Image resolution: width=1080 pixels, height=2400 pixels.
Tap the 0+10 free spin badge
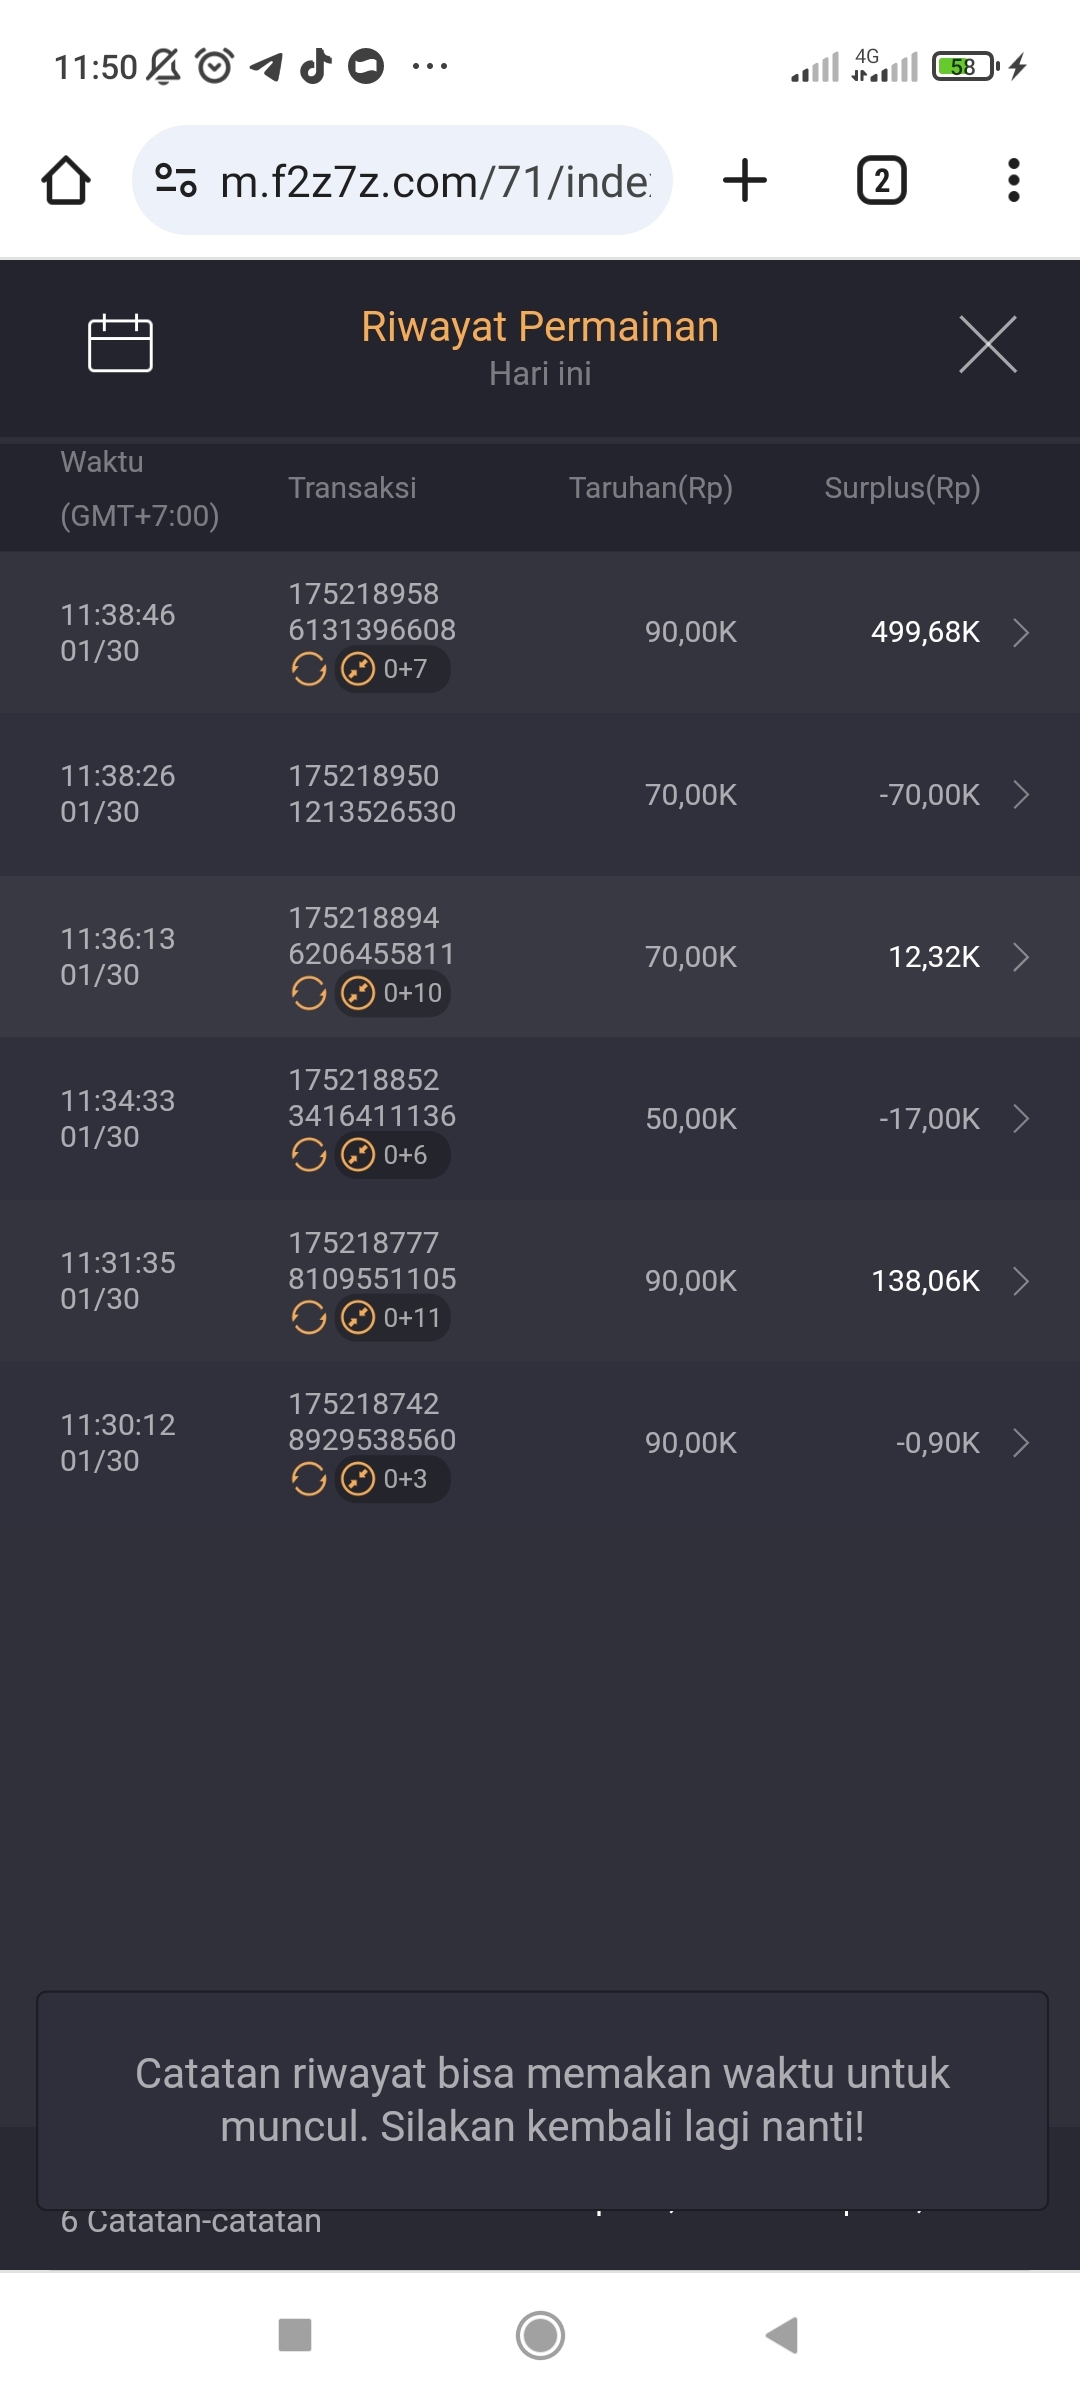click(x=392, y=993)
